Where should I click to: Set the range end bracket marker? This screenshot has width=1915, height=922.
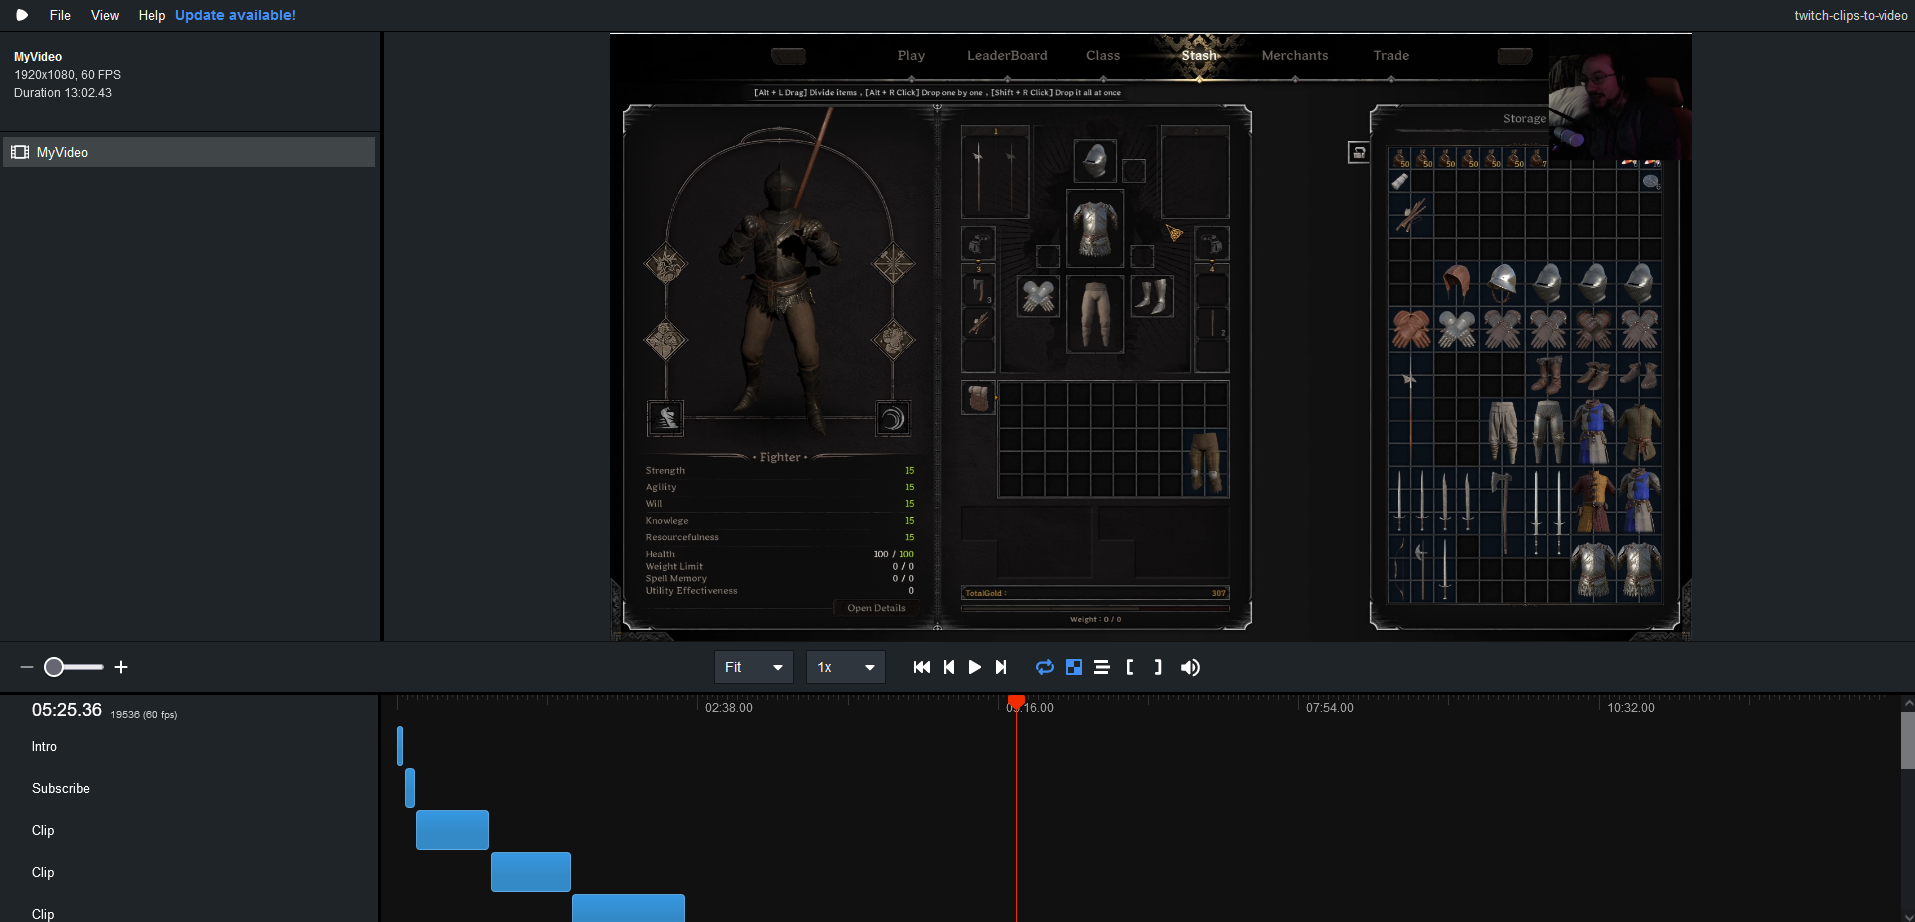tap(1158, 667)
